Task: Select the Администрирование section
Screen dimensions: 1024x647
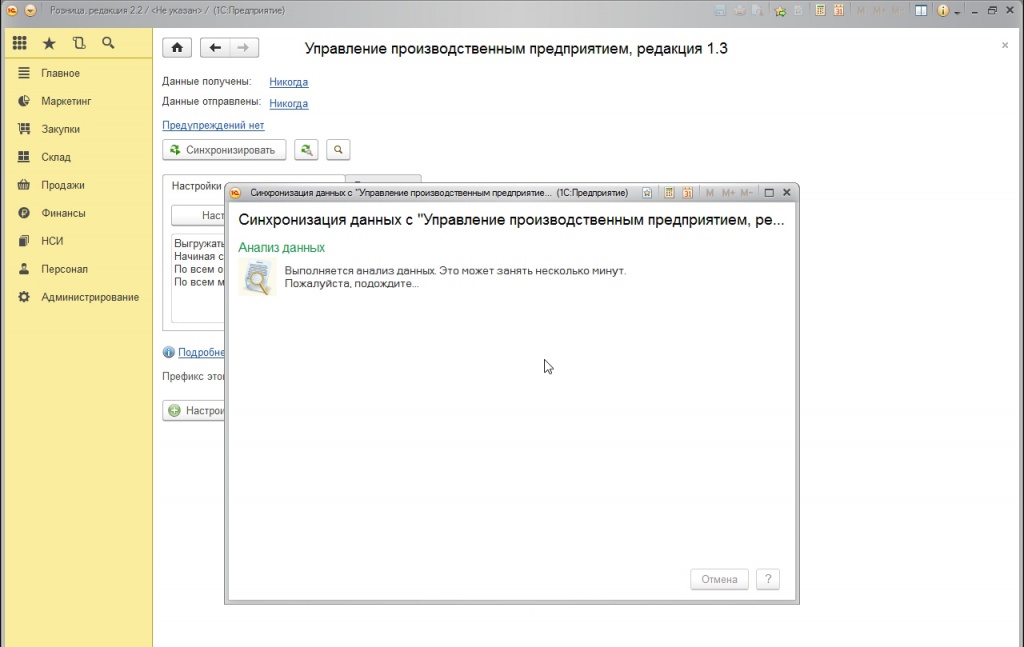Action: pyautogui.click(x=89, y=297)
